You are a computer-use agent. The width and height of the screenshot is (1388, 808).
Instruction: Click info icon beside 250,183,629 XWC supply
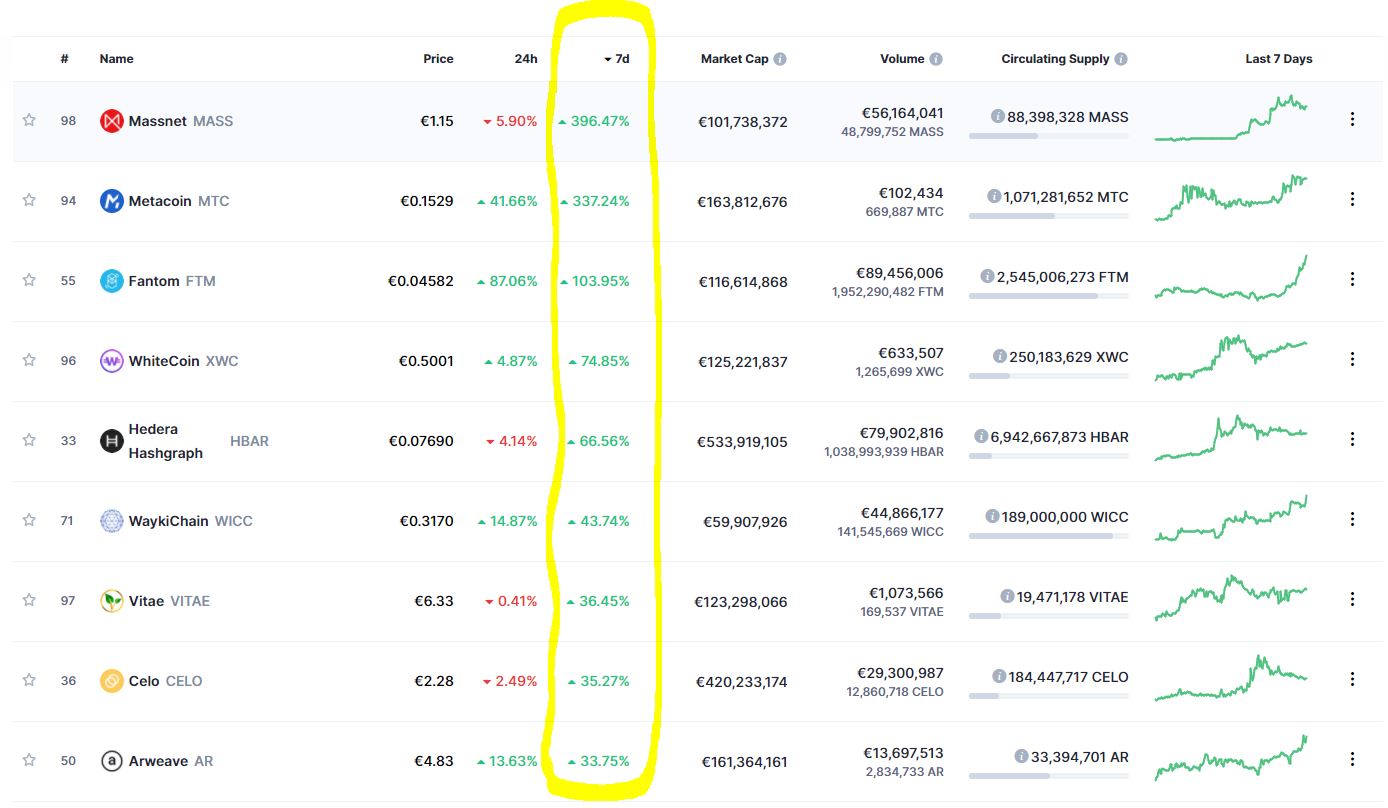pyautogui.click(x=1000, y=357)
